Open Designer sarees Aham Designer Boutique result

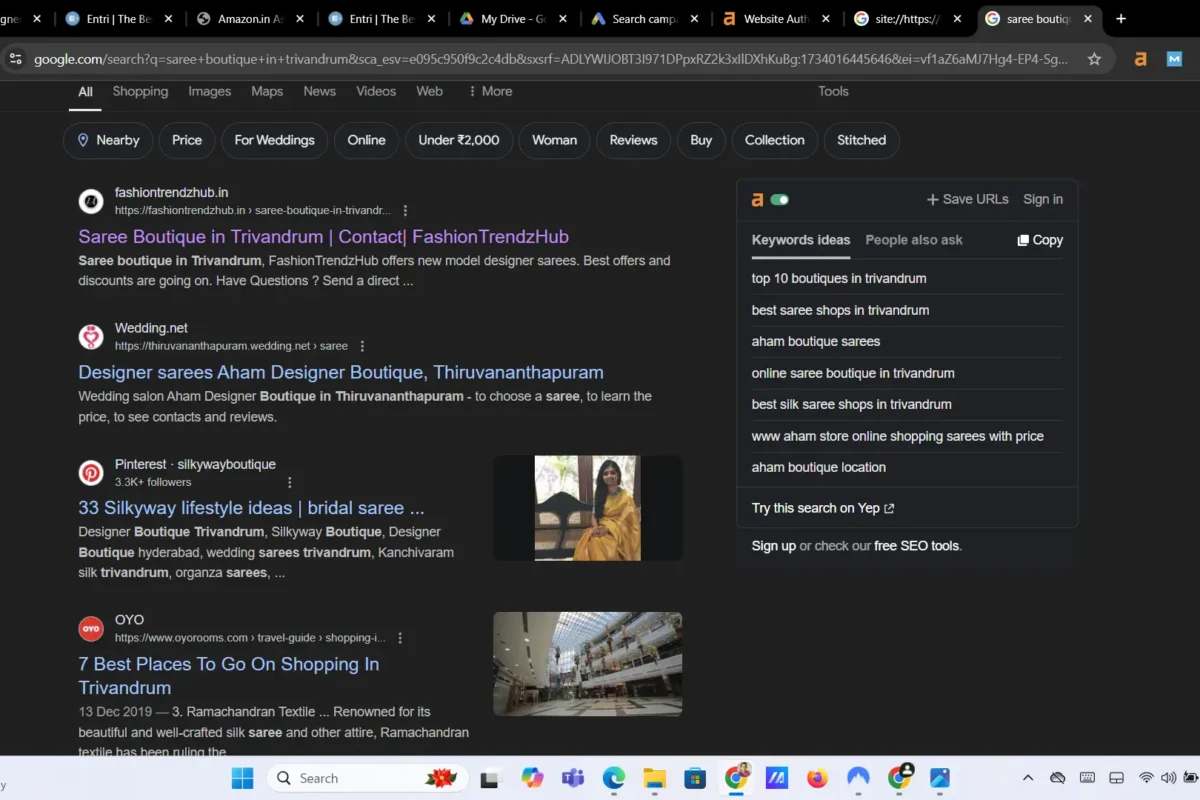tap(341, 372)
